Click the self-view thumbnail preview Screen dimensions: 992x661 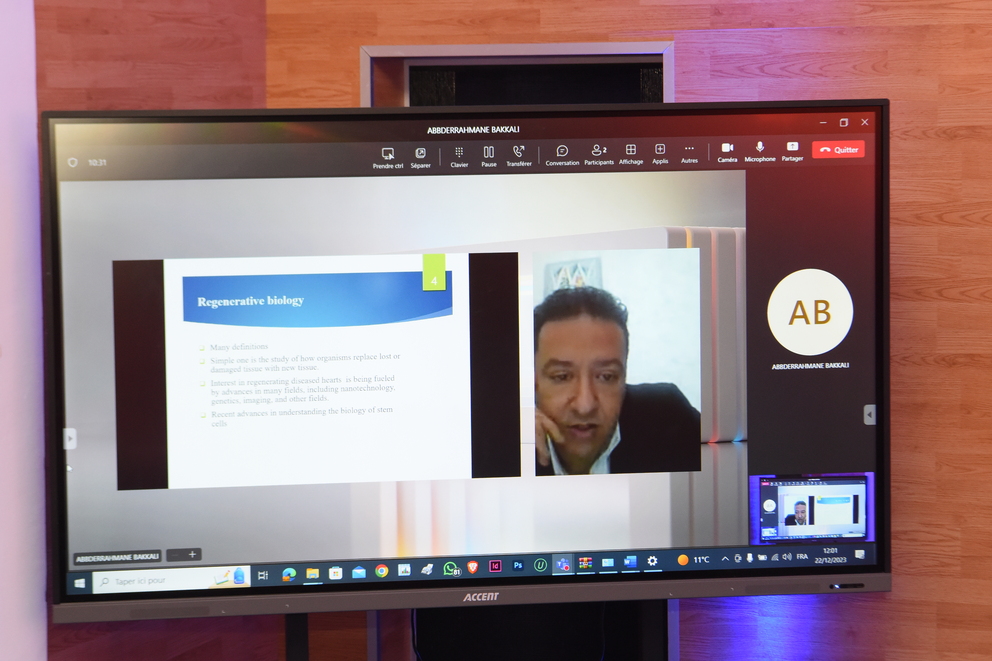tap(811, 506)
